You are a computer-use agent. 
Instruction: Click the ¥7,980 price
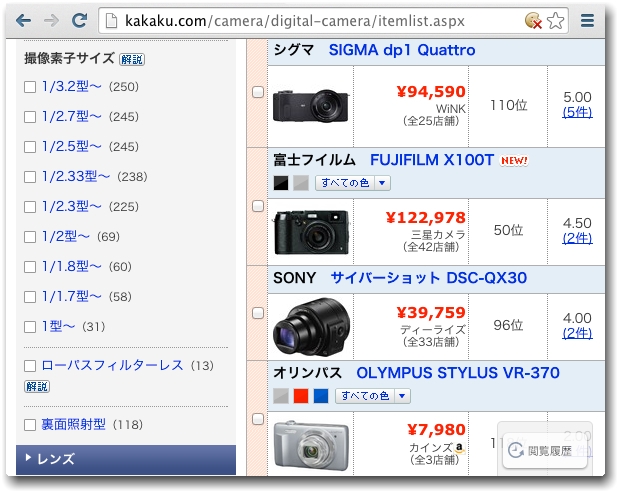click(436, 430)
